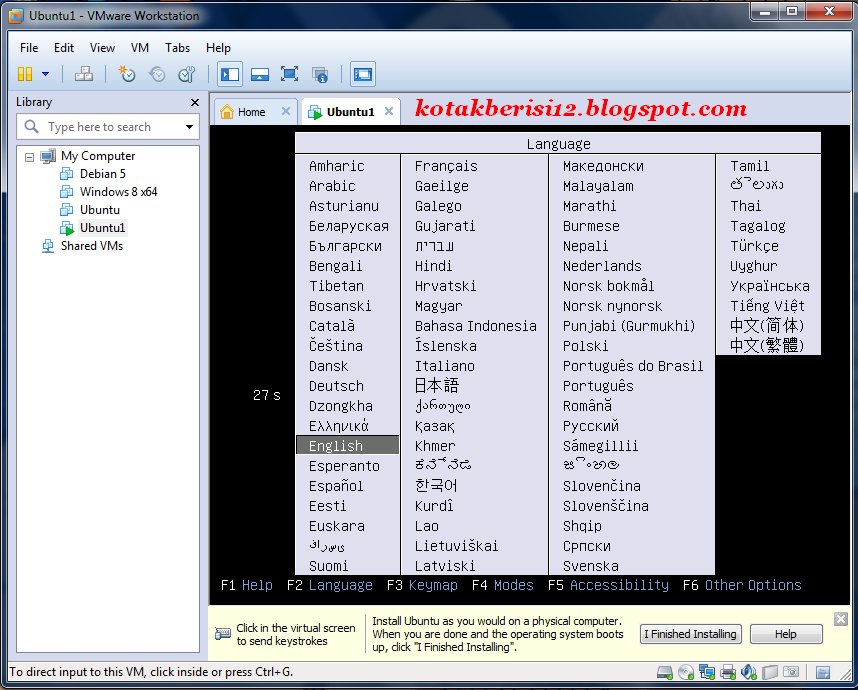
Task: Click the message log status icon
Action: (x=822, y=672)
